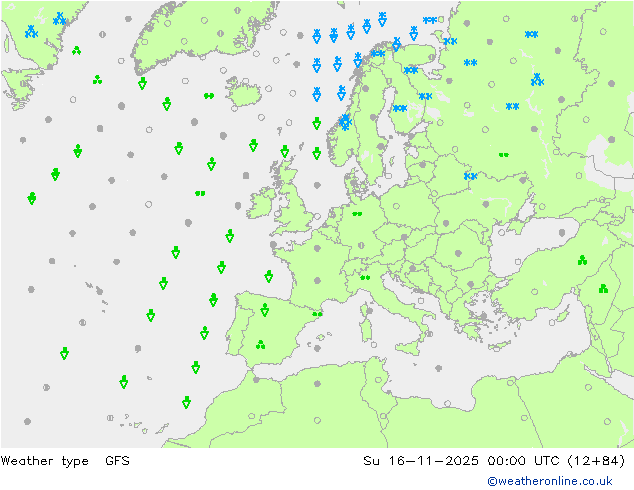Click the 'GFS' model label
The width and height of the screenshot is (634, 490).
click(x=117, y=460)
